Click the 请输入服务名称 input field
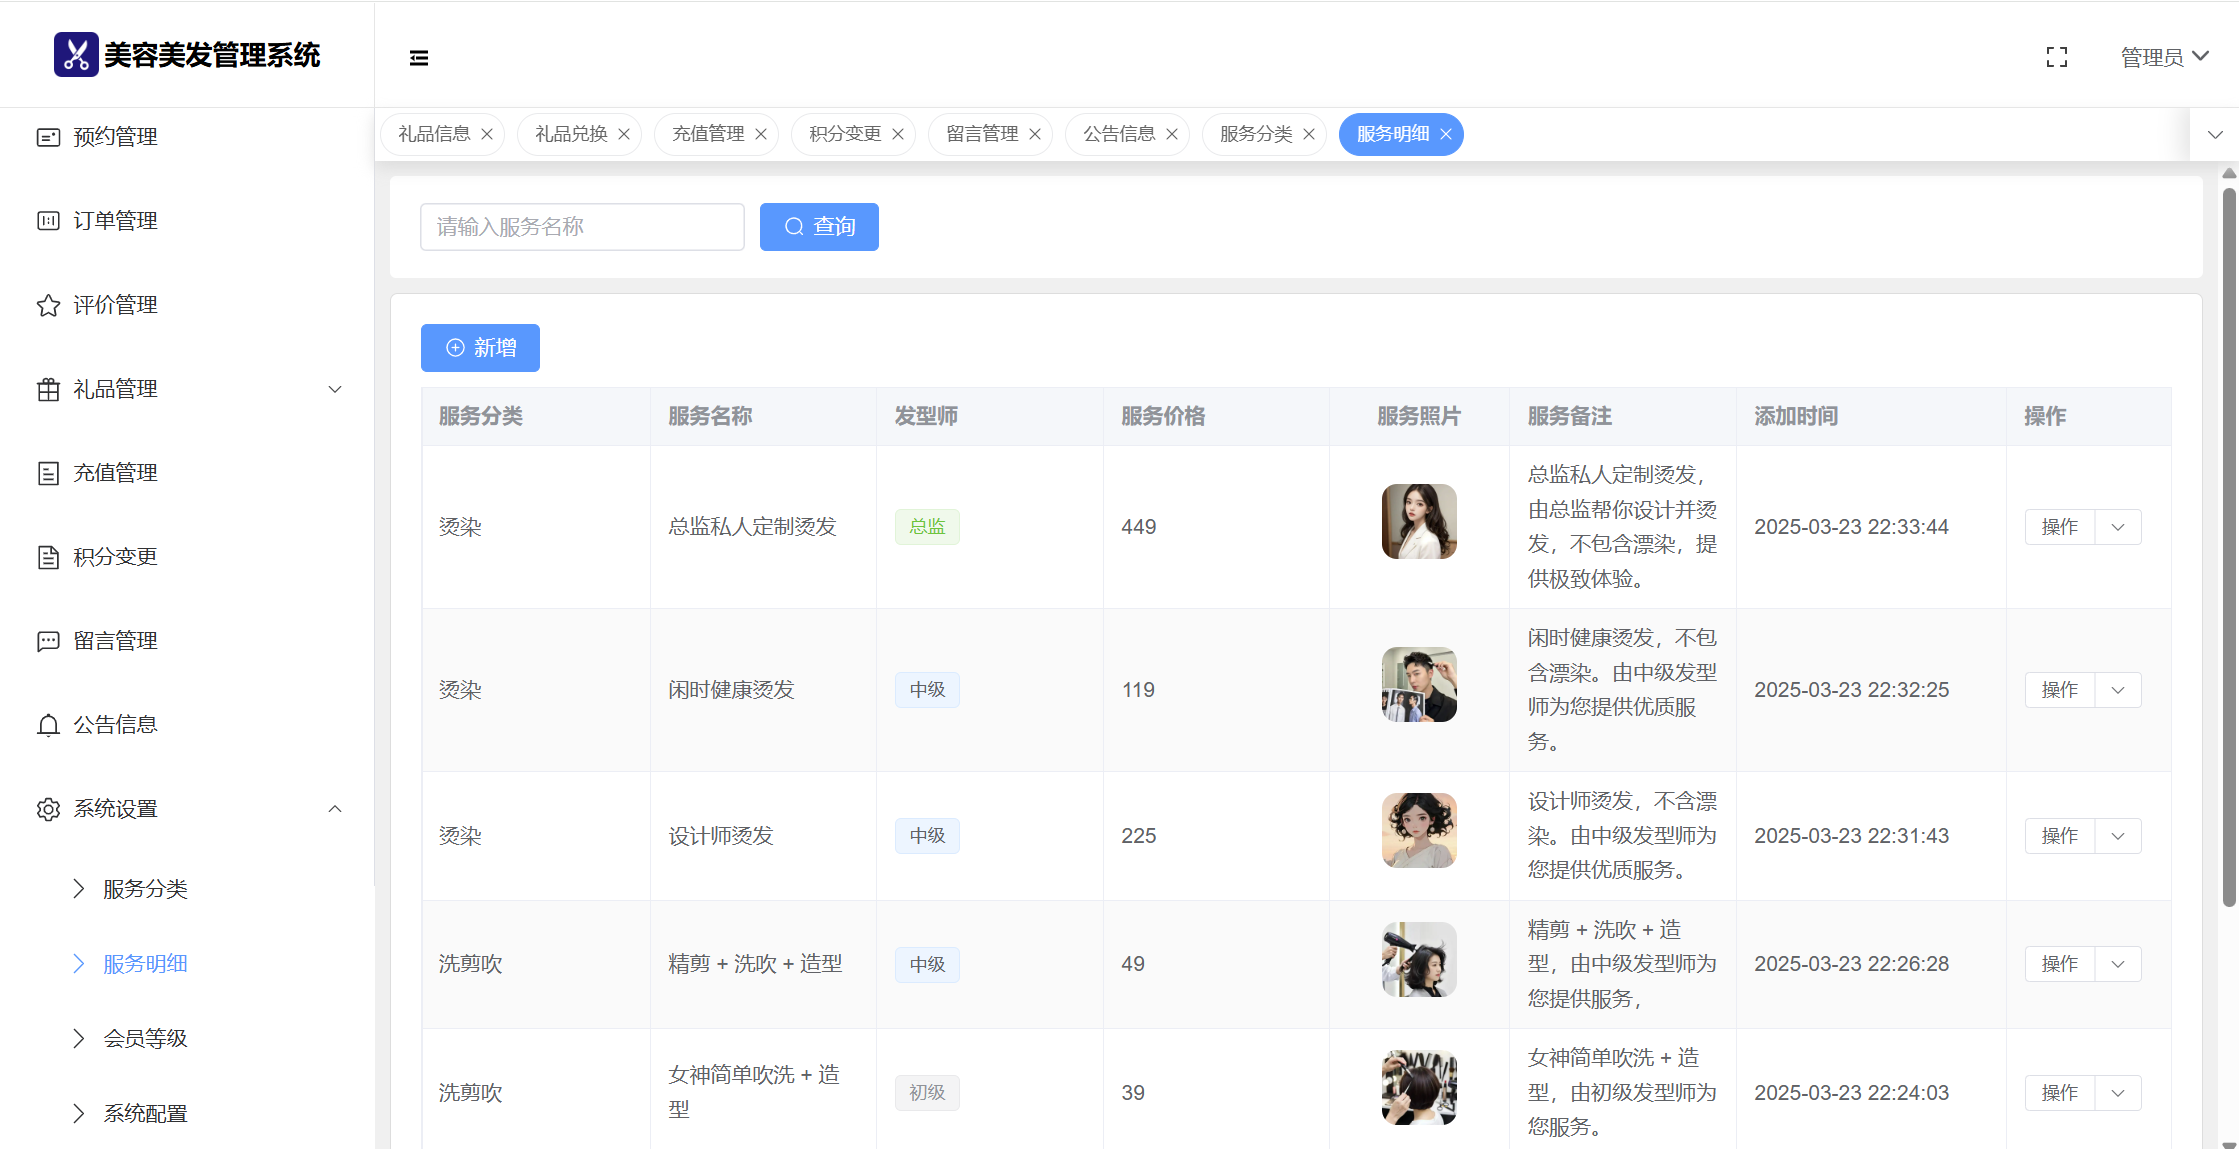2239x1149 pixels. pyautogui.click(x=582, y=227)
